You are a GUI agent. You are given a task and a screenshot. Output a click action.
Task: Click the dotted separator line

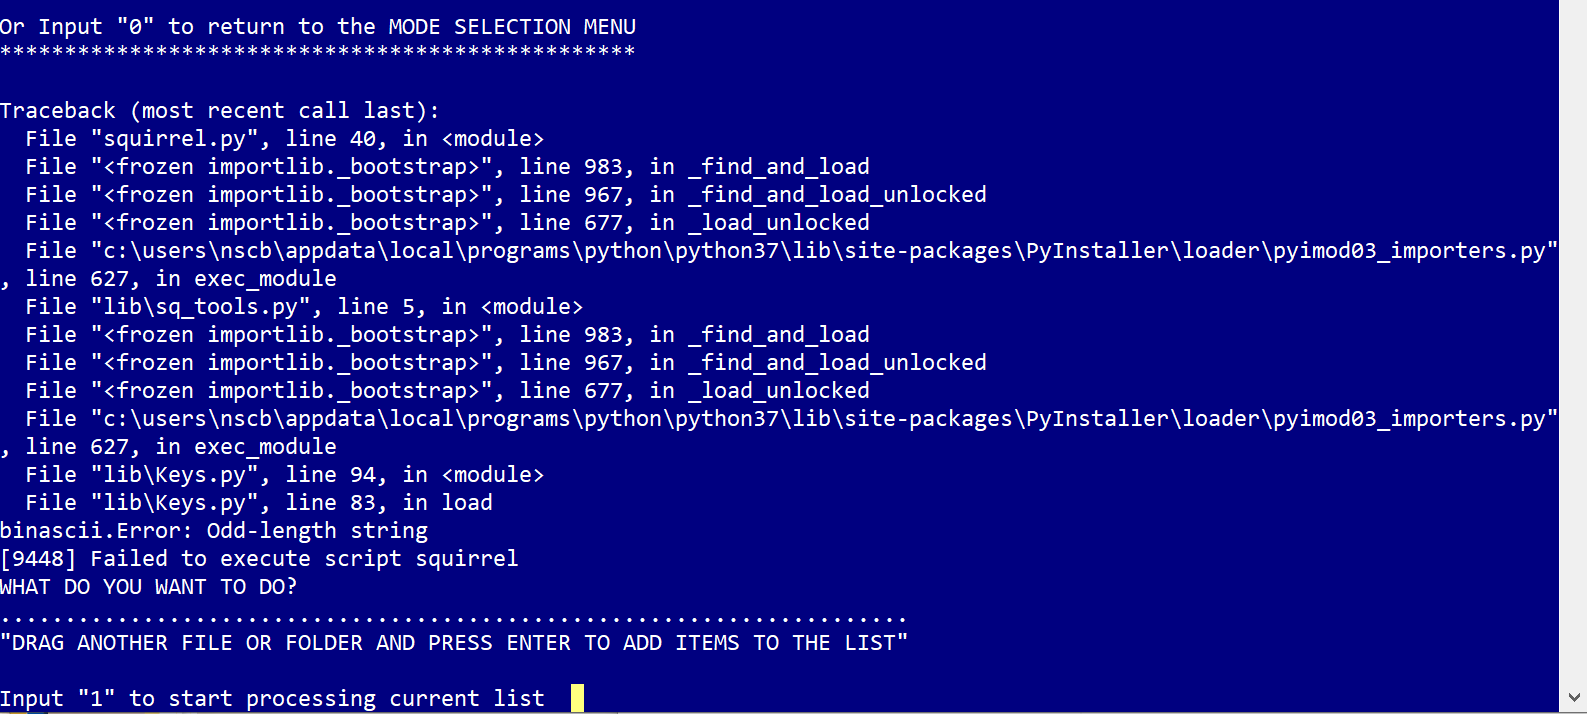453,616
